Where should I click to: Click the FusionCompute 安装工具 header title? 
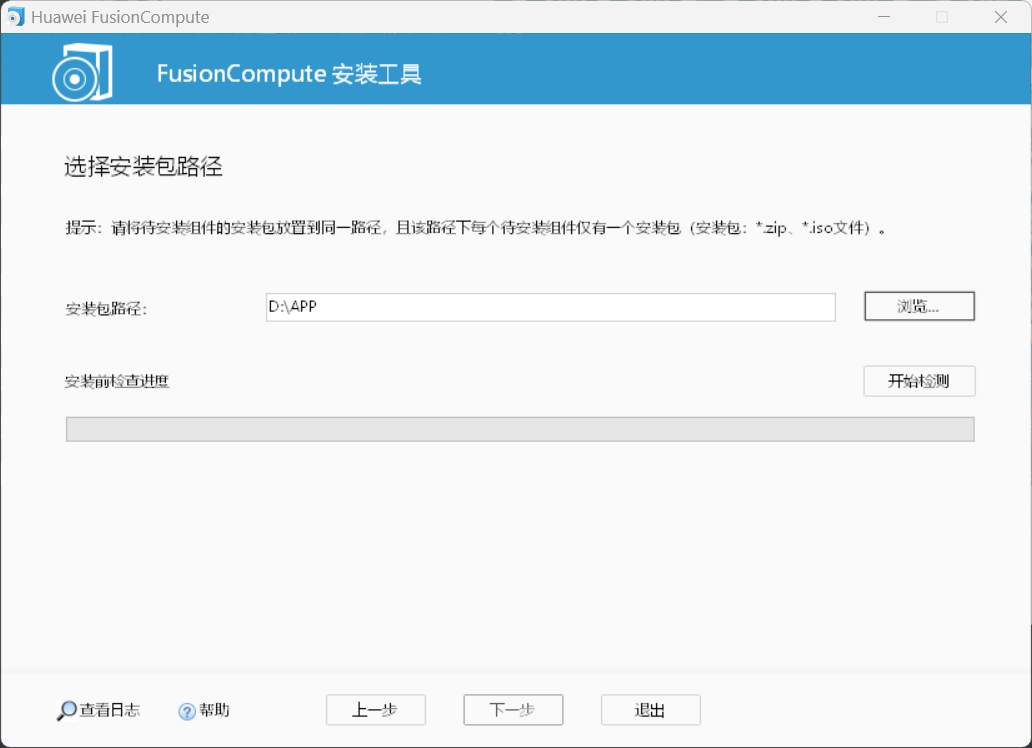tap(289, 73)
